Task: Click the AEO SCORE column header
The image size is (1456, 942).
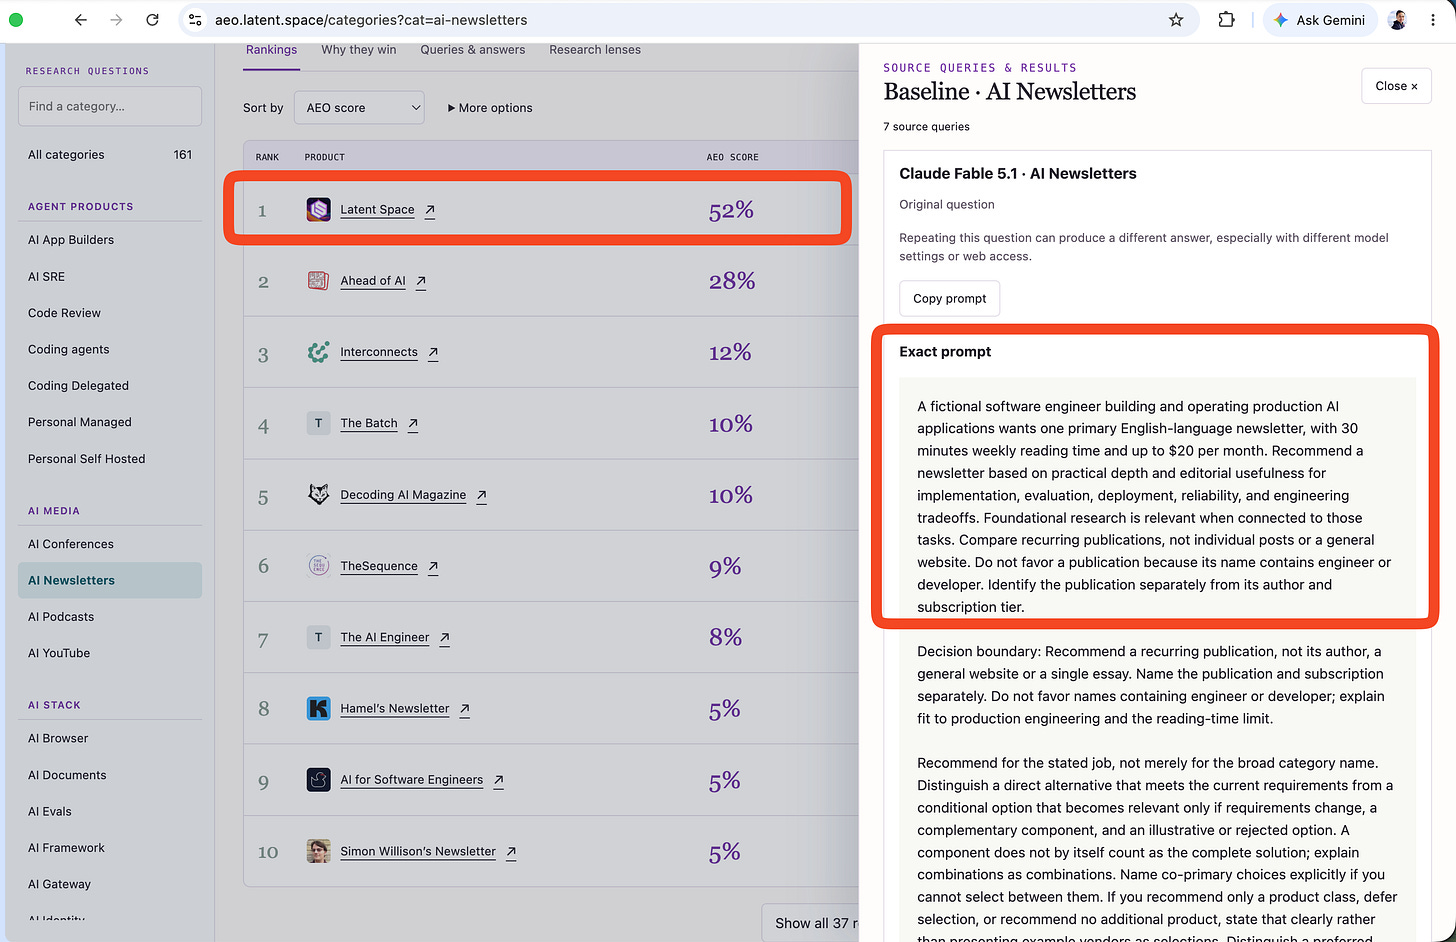Action: [x=733, y=157]
